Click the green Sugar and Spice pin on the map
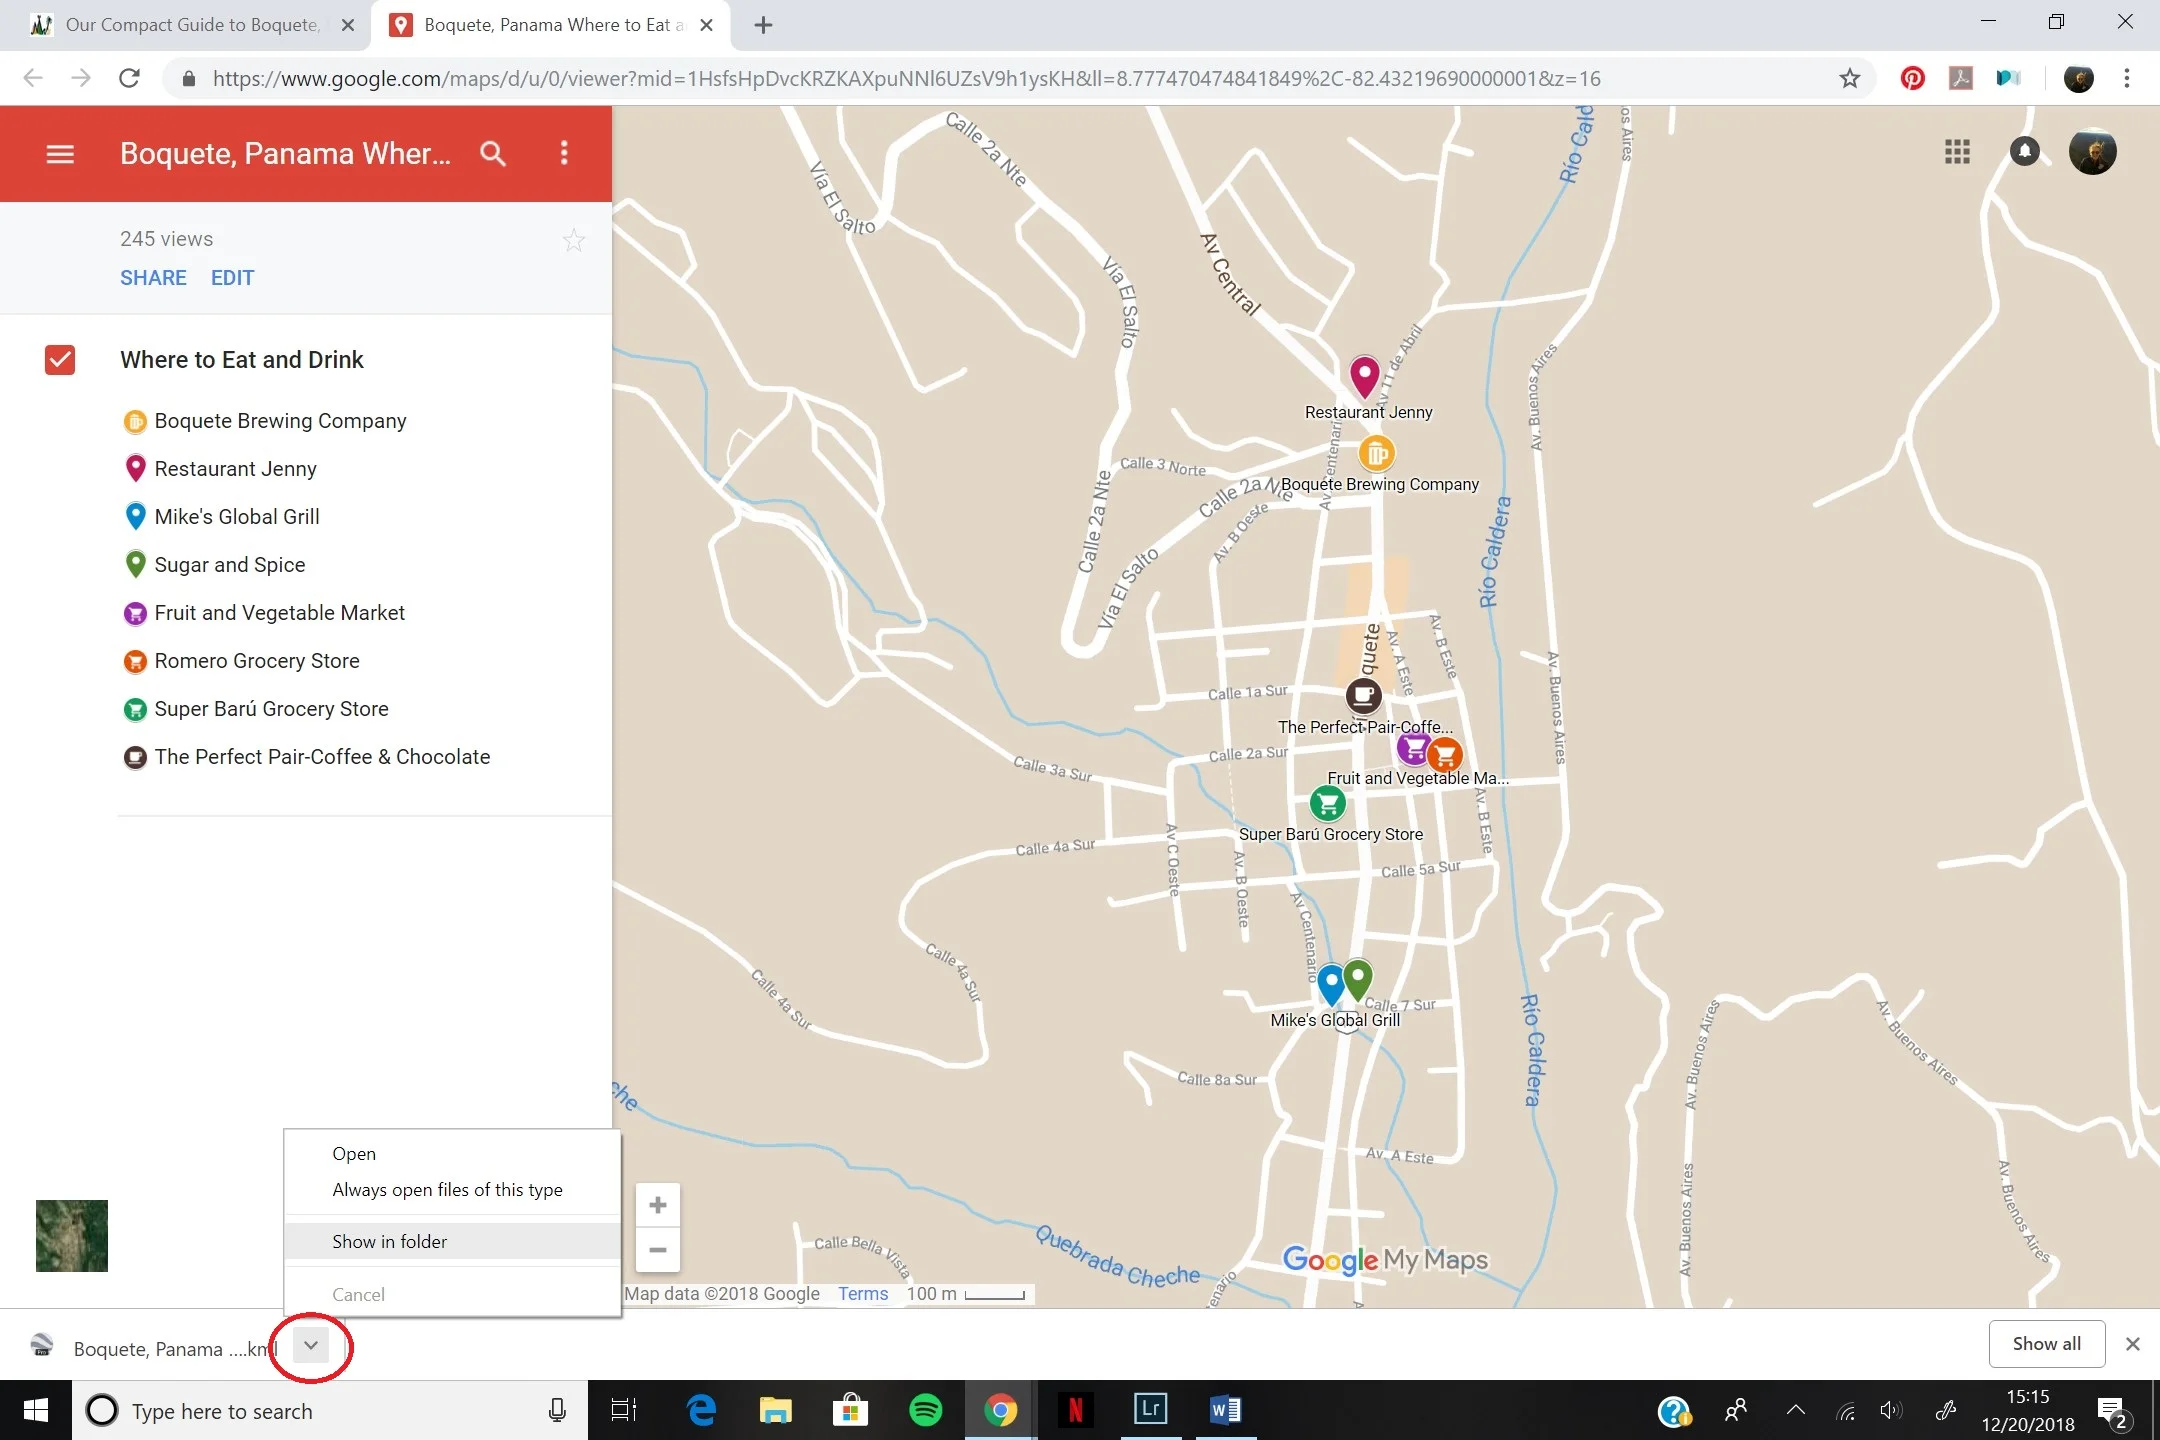The image size is (2160, 1440). (x=1358, y=979)
